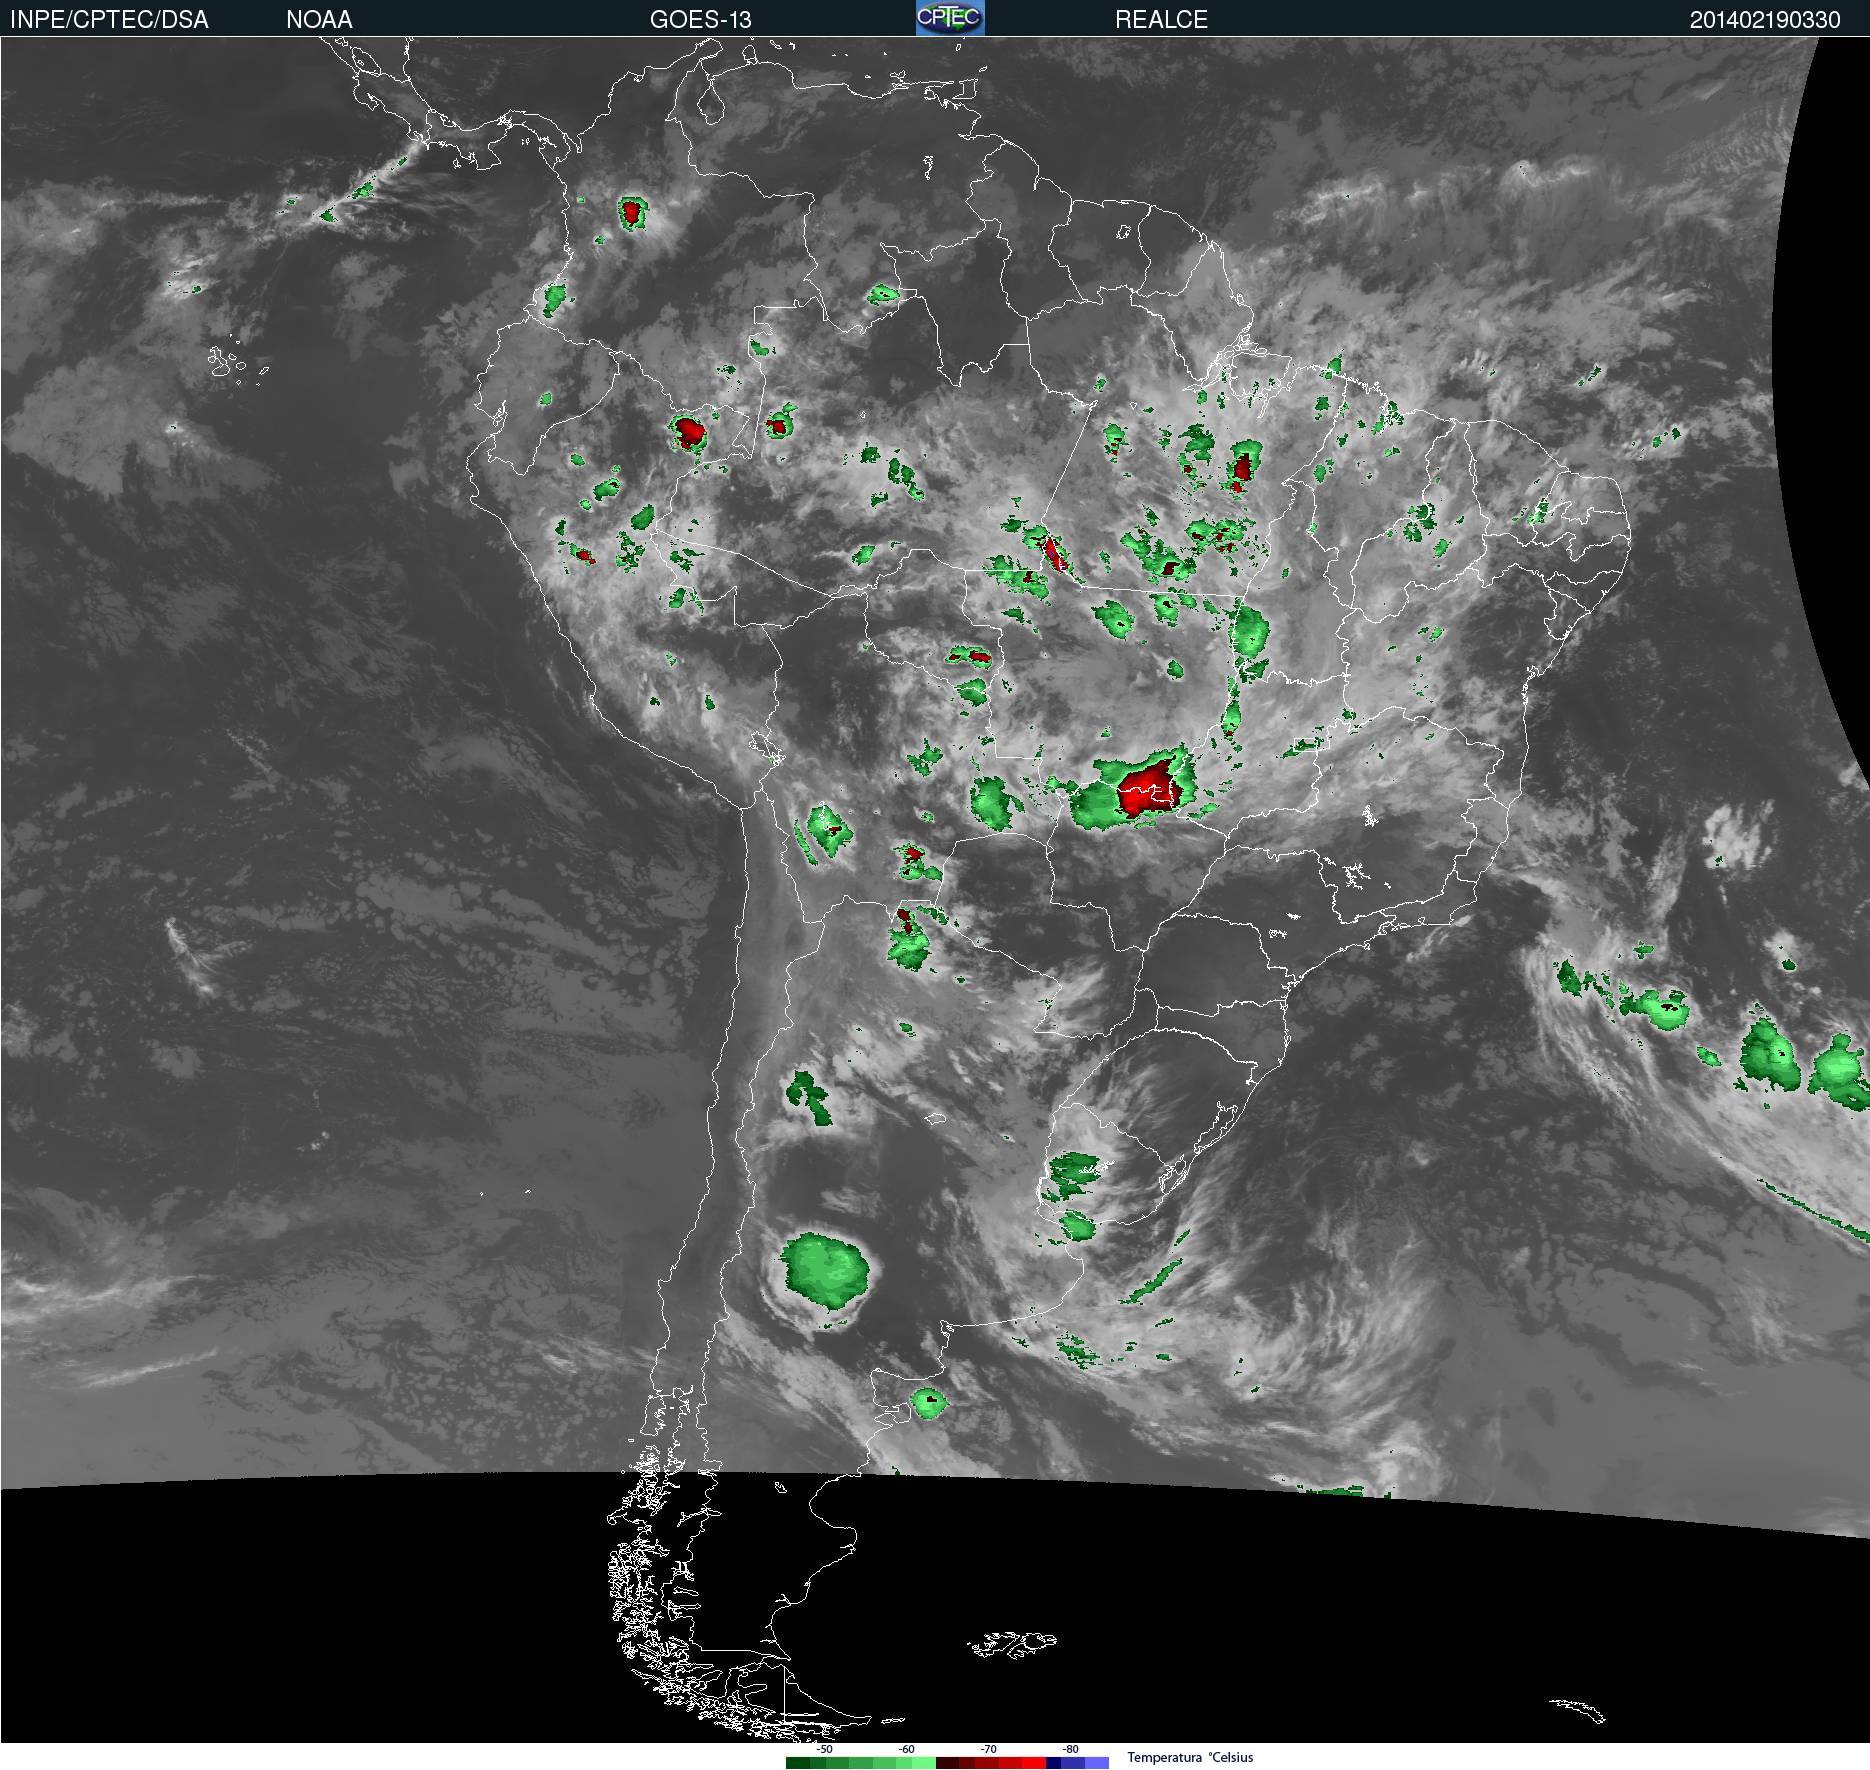Screen dimensions: 1870x1770
Task: Click the -70 legend tick label
Action: pos(988,1749)
